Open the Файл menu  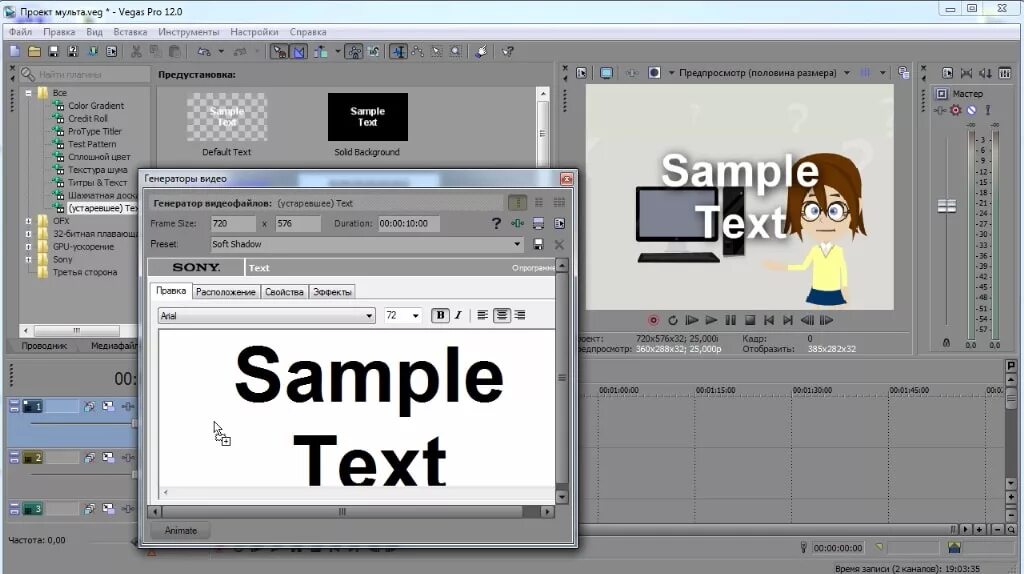tap(20, 31)
